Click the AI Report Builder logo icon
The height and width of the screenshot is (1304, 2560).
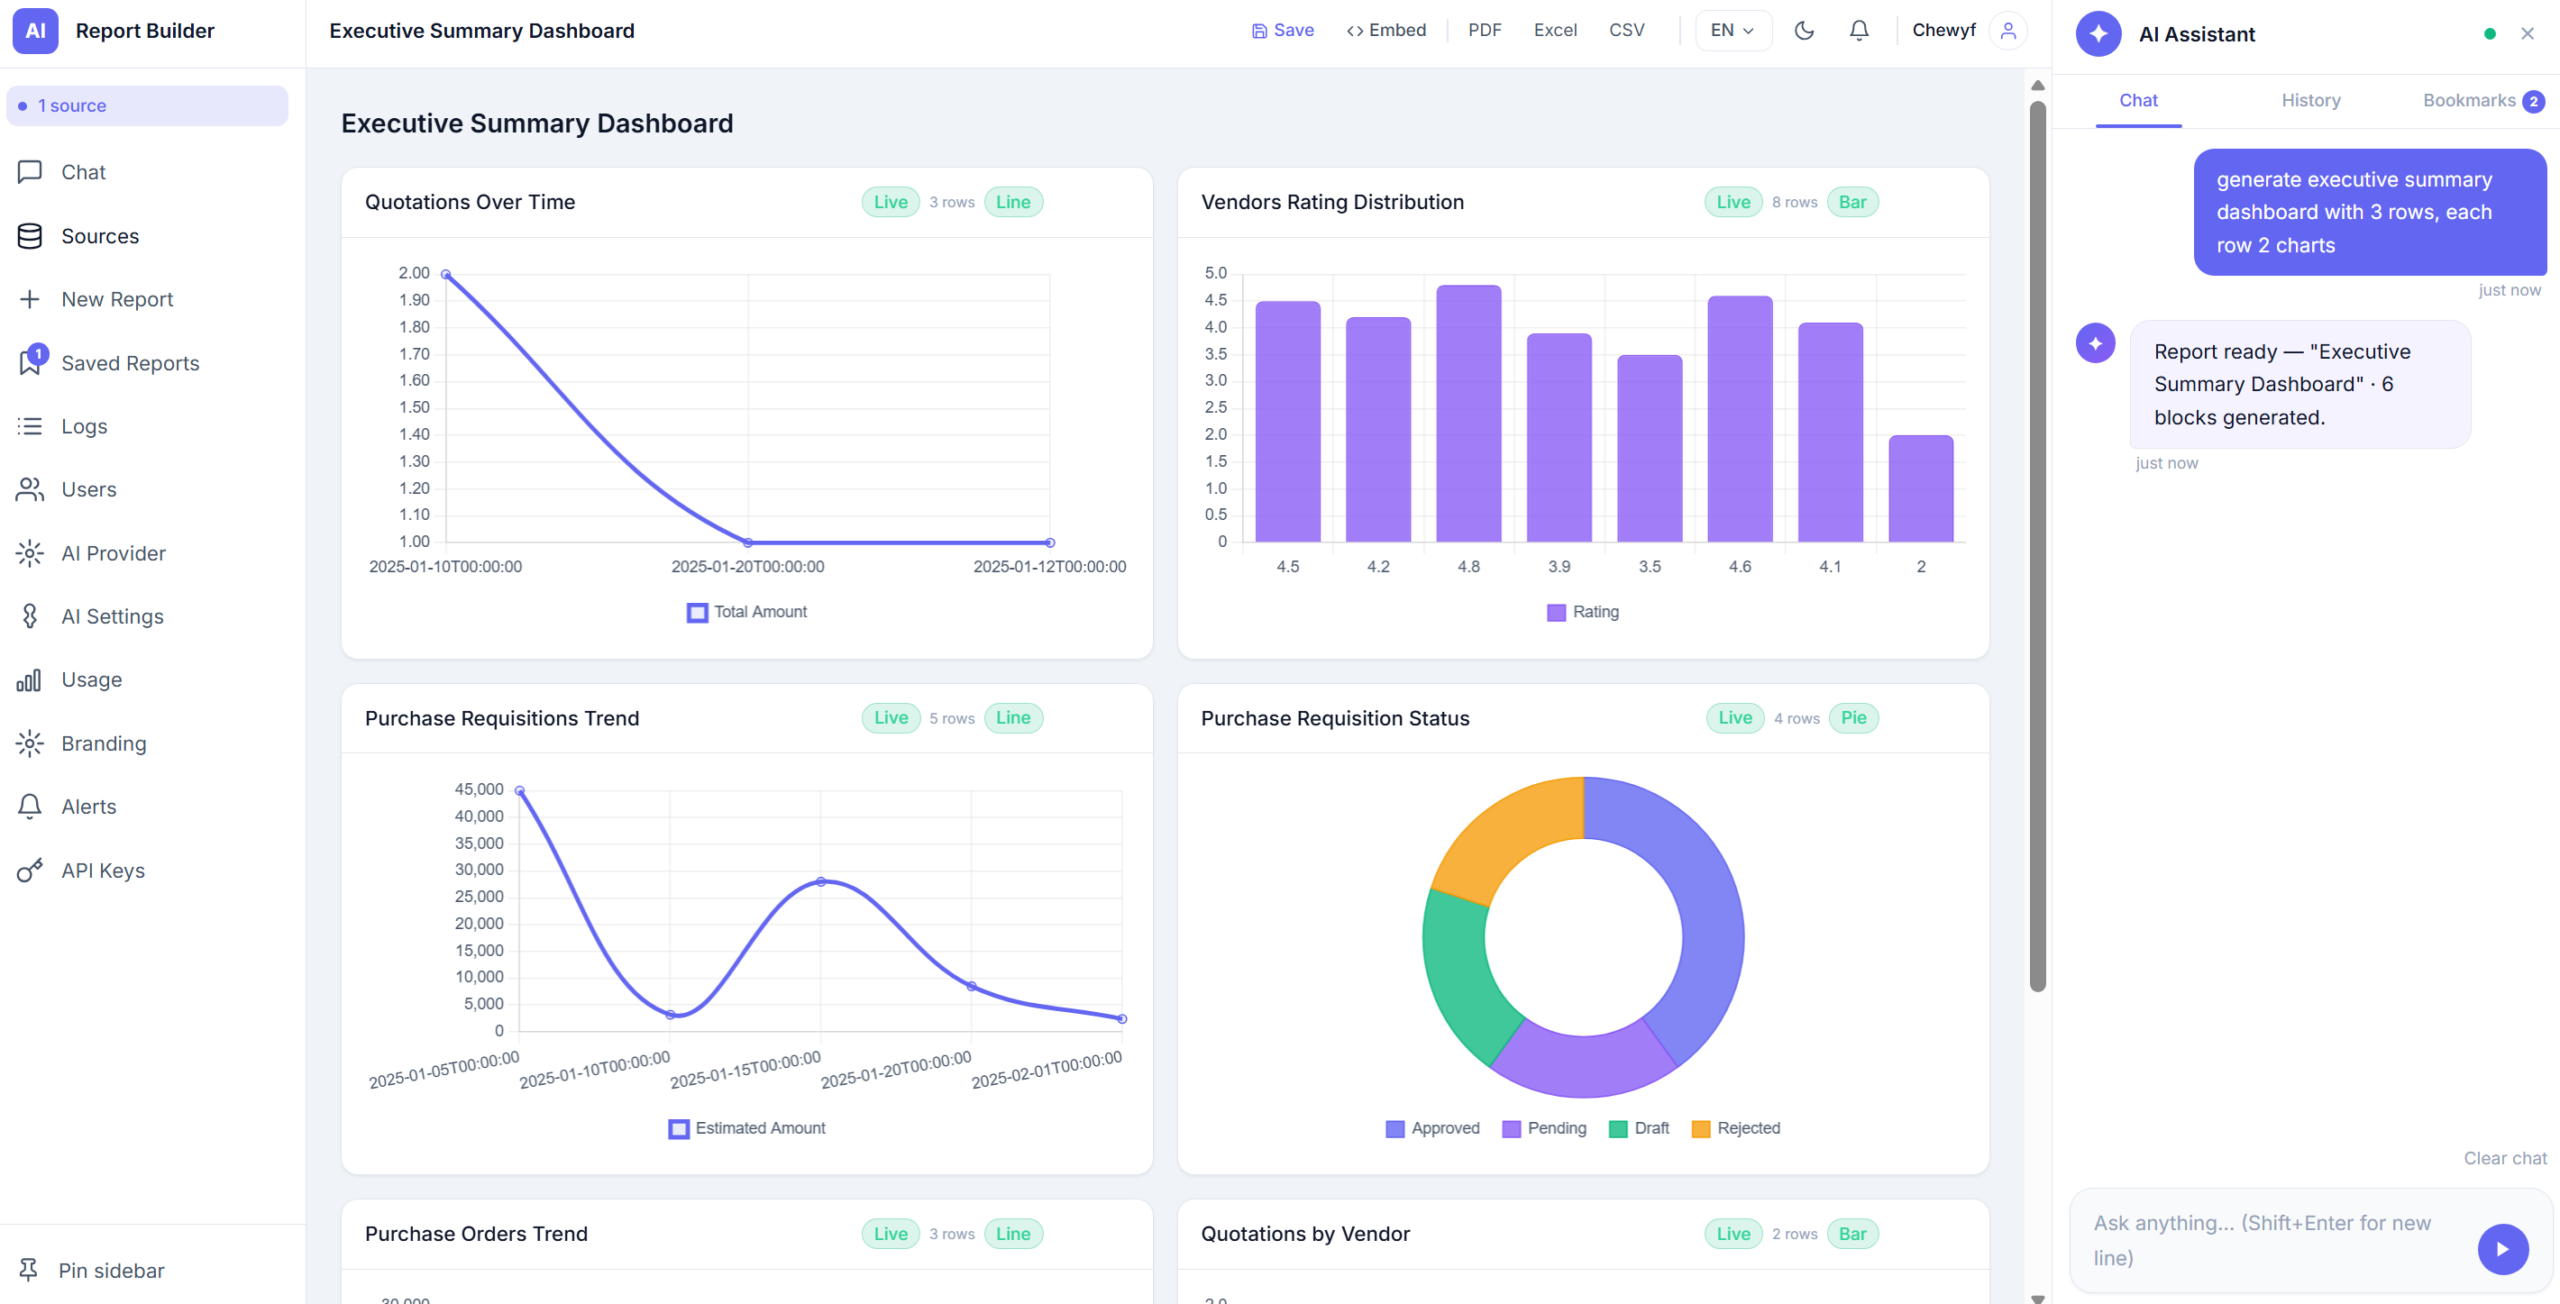[x=35, y=31]
